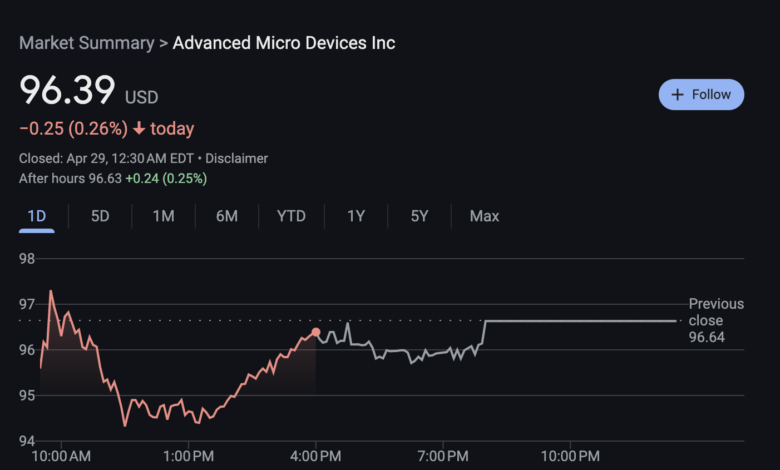
Task: Click the +0.24 (0.25%) after-hours change
Action: (166, 179)
